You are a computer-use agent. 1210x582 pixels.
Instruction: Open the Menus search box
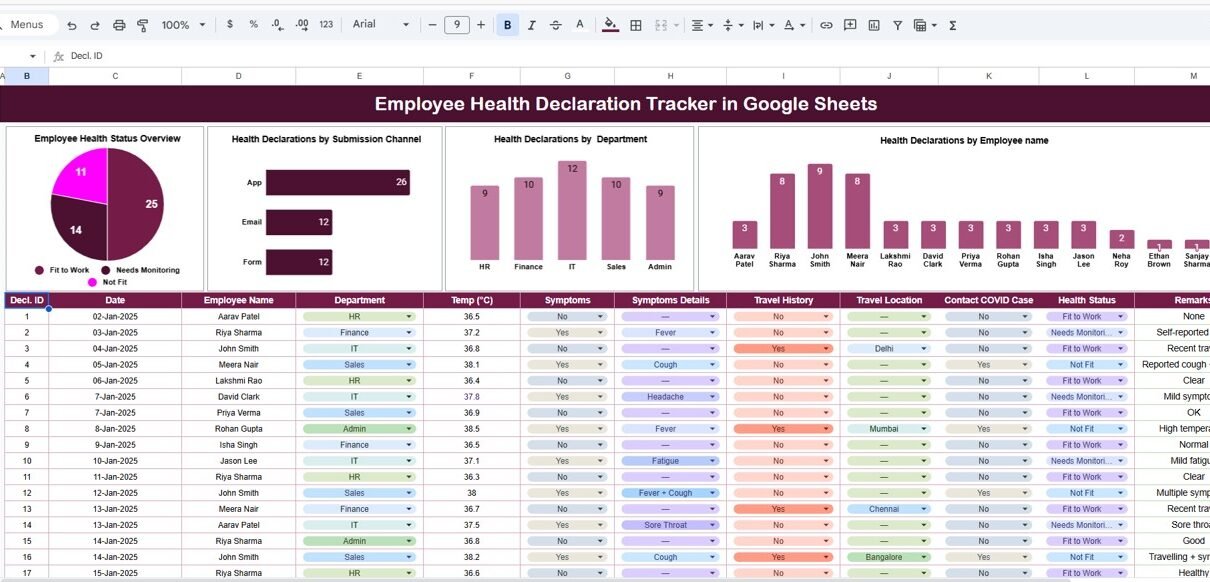pos(28,25)
